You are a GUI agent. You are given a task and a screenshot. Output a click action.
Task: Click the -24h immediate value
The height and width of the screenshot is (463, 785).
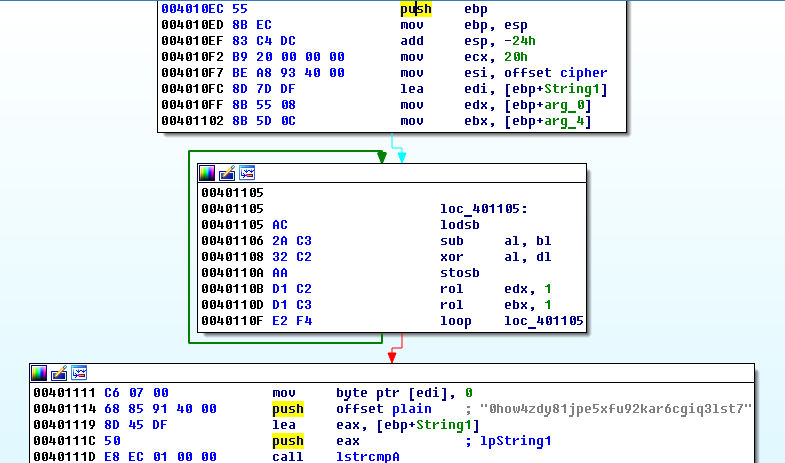(520, 41)
